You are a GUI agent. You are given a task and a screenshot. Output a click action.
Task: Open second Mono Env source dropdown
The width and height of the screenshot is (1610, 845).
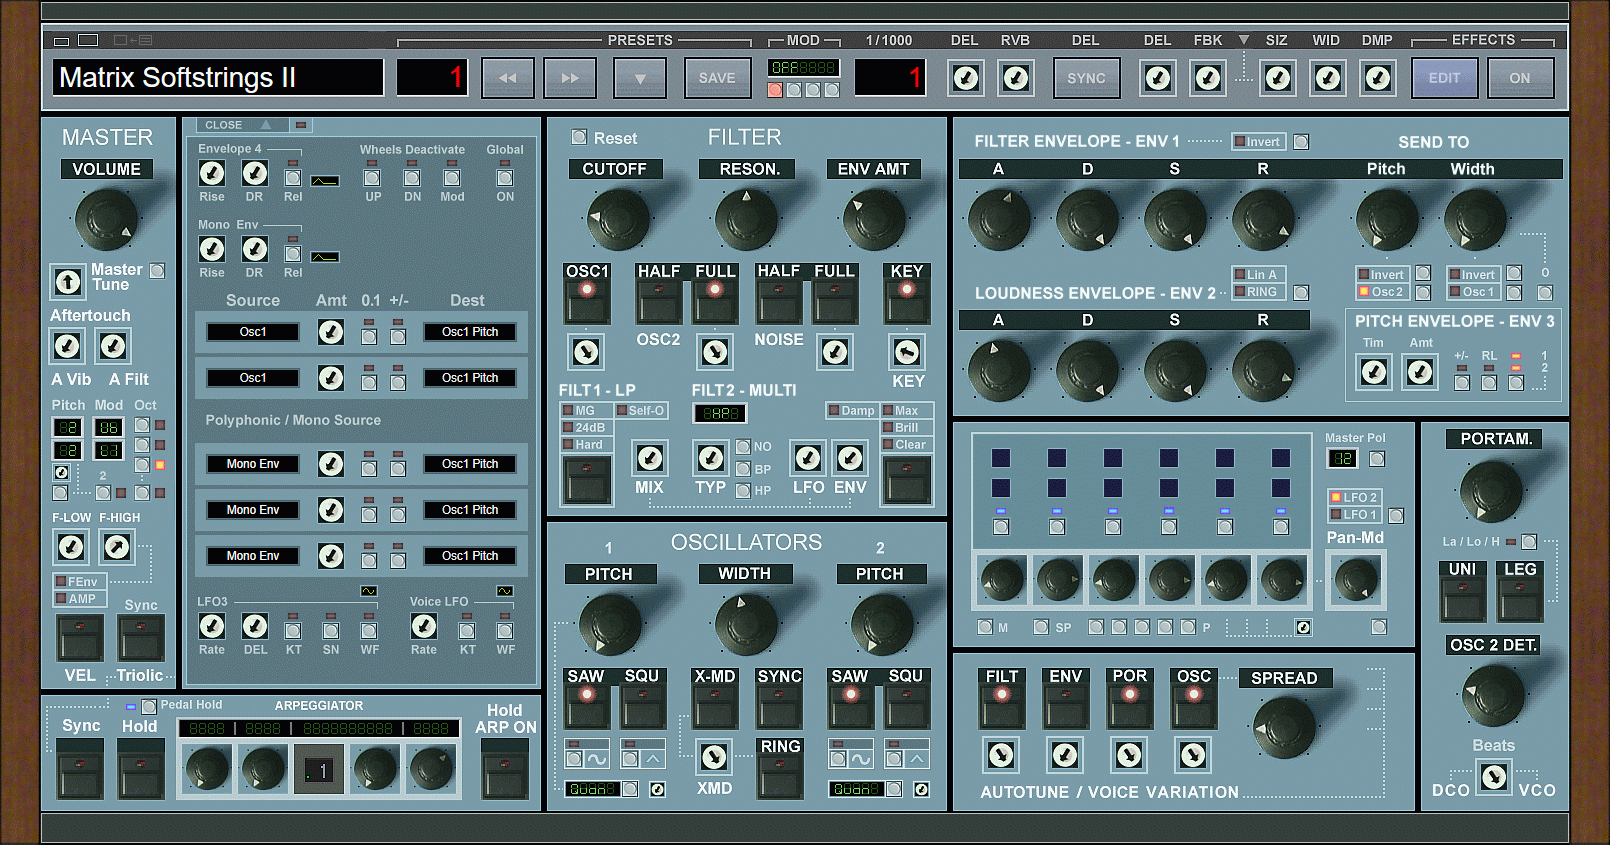coord(253,510)
